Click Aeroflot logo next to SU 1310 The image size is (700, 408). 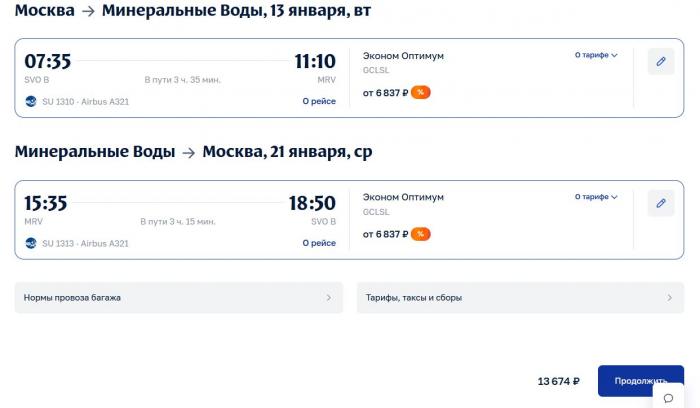(32, 102)
